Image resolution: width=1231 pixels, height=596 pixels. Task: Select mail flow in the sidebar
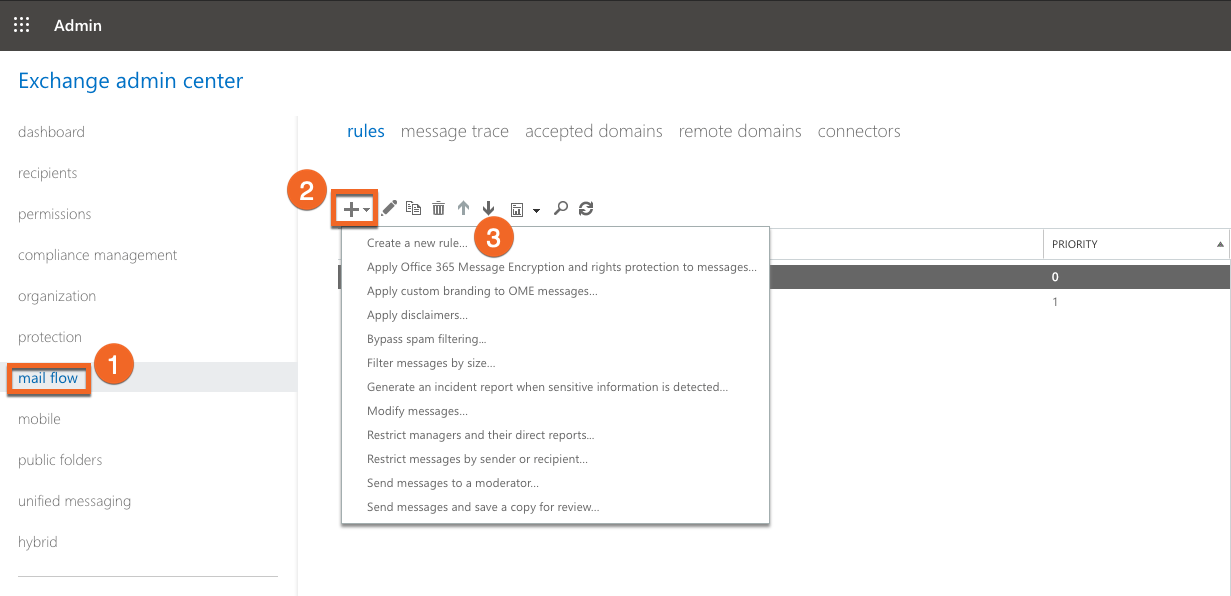click(x=48, y=378)
